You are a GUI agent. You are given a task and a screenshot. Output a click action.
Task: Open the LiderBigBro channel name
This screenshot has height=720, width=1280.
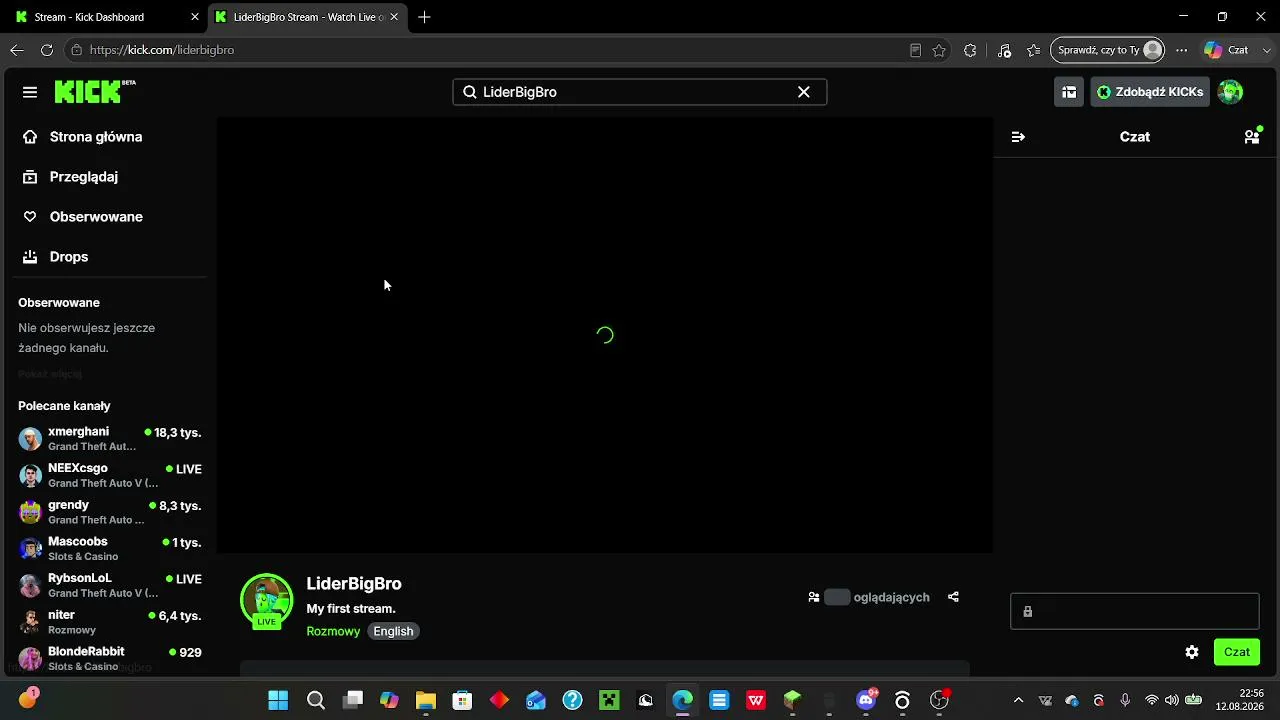point(354,584)
